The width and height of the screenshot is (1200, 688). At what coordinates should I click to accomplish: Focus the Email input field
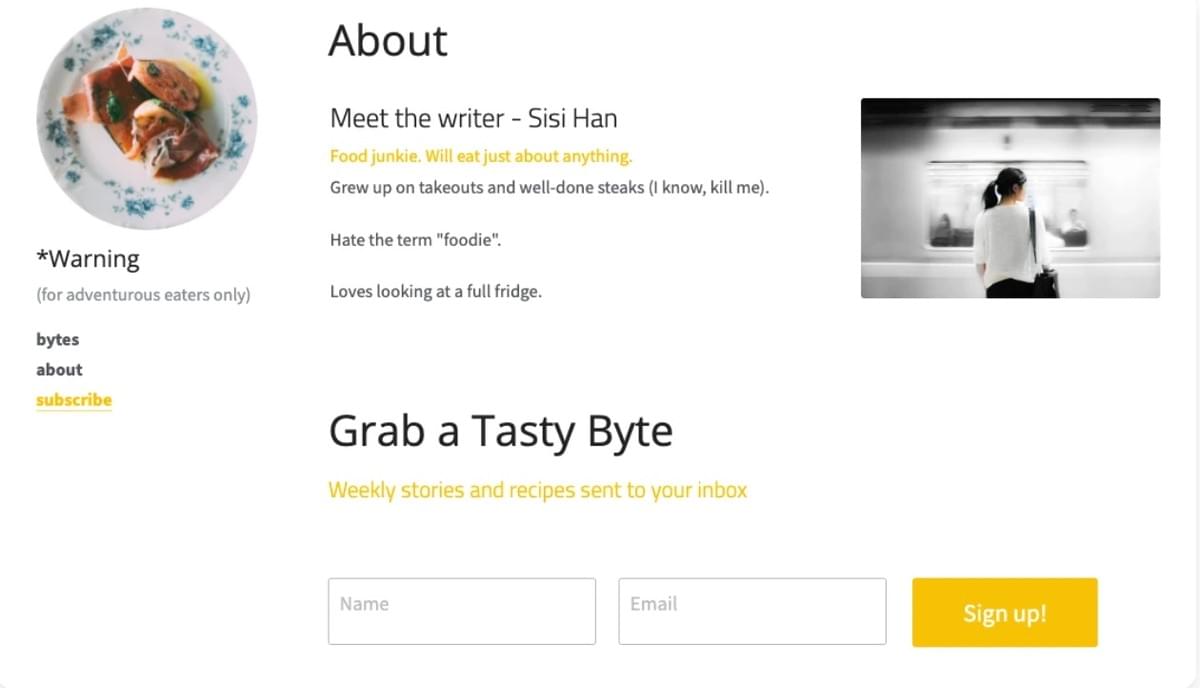[x=751, y=611]
